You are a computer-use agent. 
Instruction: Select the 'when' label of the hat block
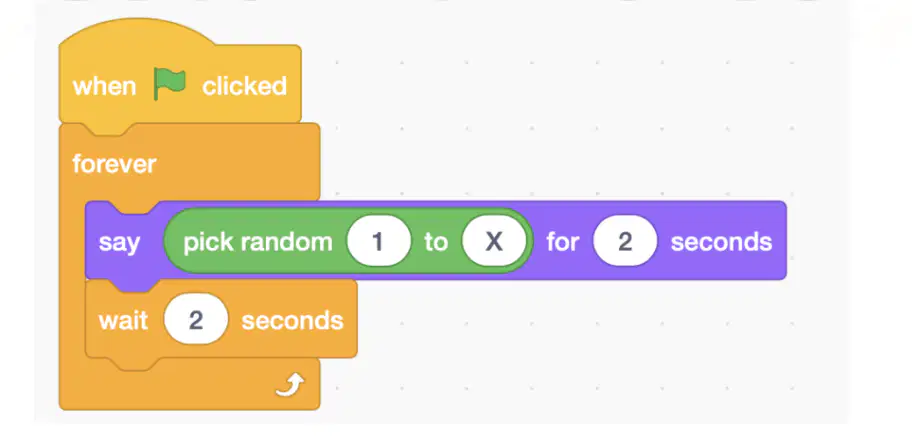pyautogui.click(x=104, y=86)
